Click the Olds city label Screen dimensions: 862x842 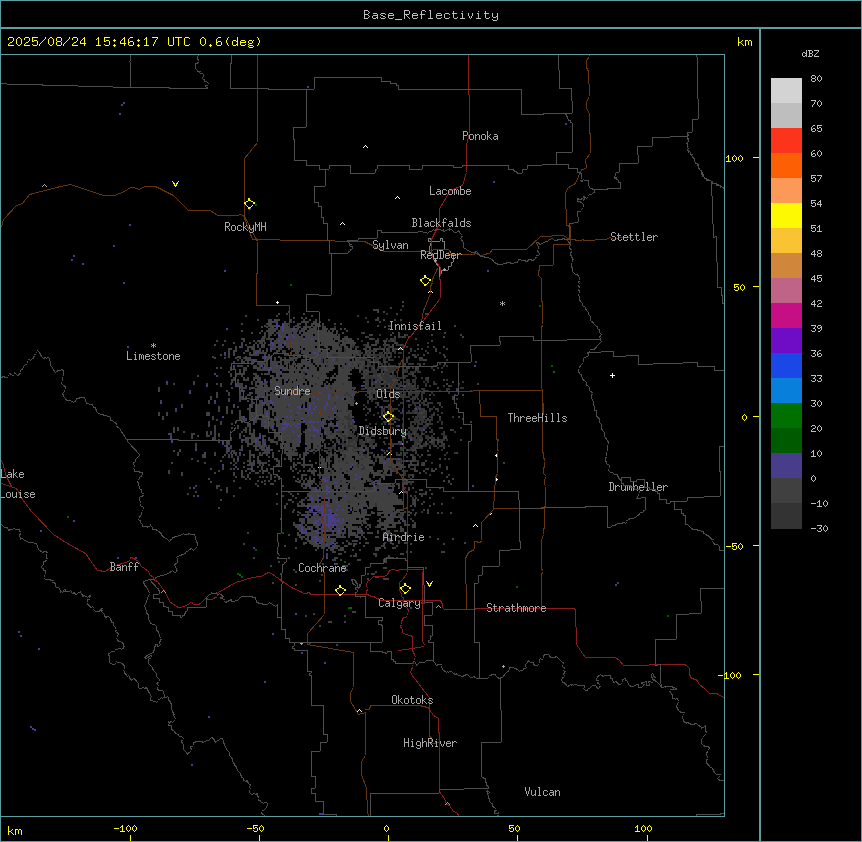click(x=388, y=394)
